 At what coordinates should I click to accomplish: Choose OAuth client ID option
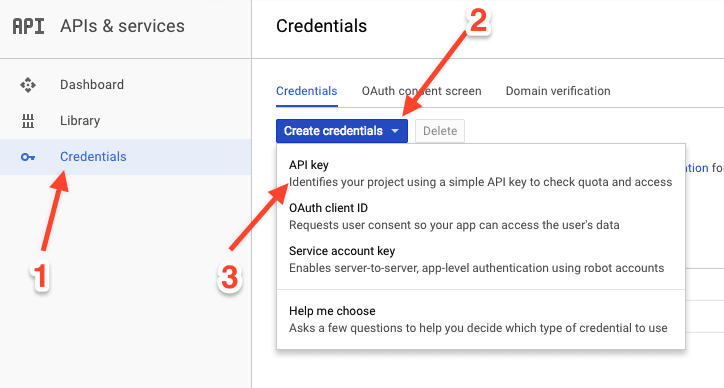481,216
